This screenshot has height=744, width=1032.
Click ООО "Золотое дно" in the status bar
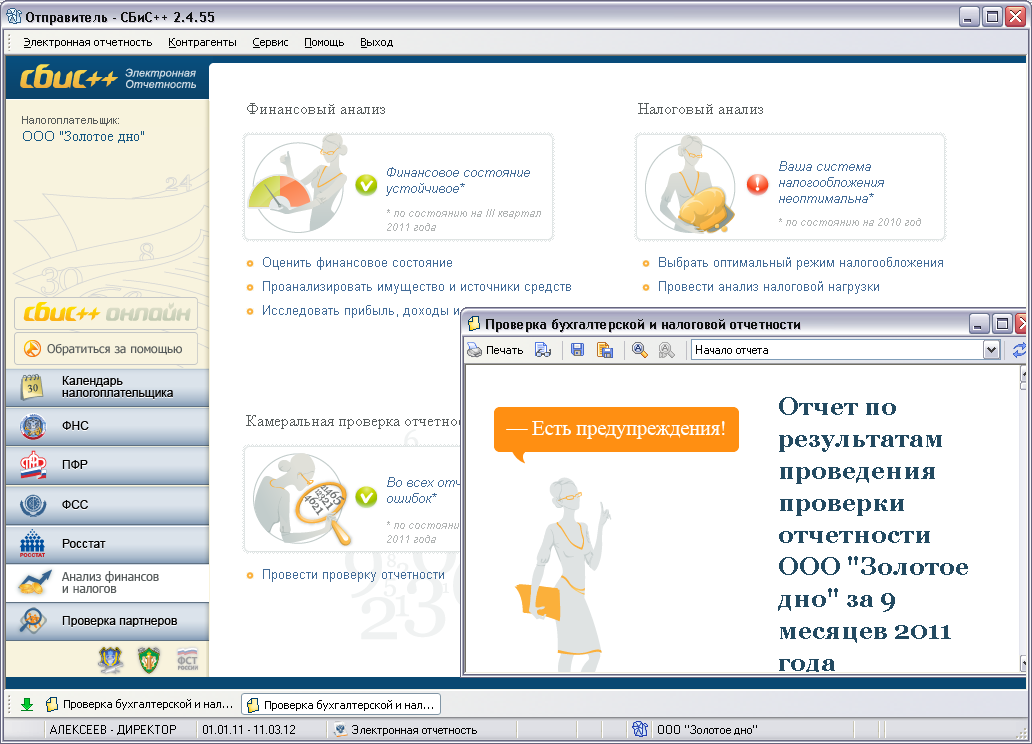tap(707, 730)
